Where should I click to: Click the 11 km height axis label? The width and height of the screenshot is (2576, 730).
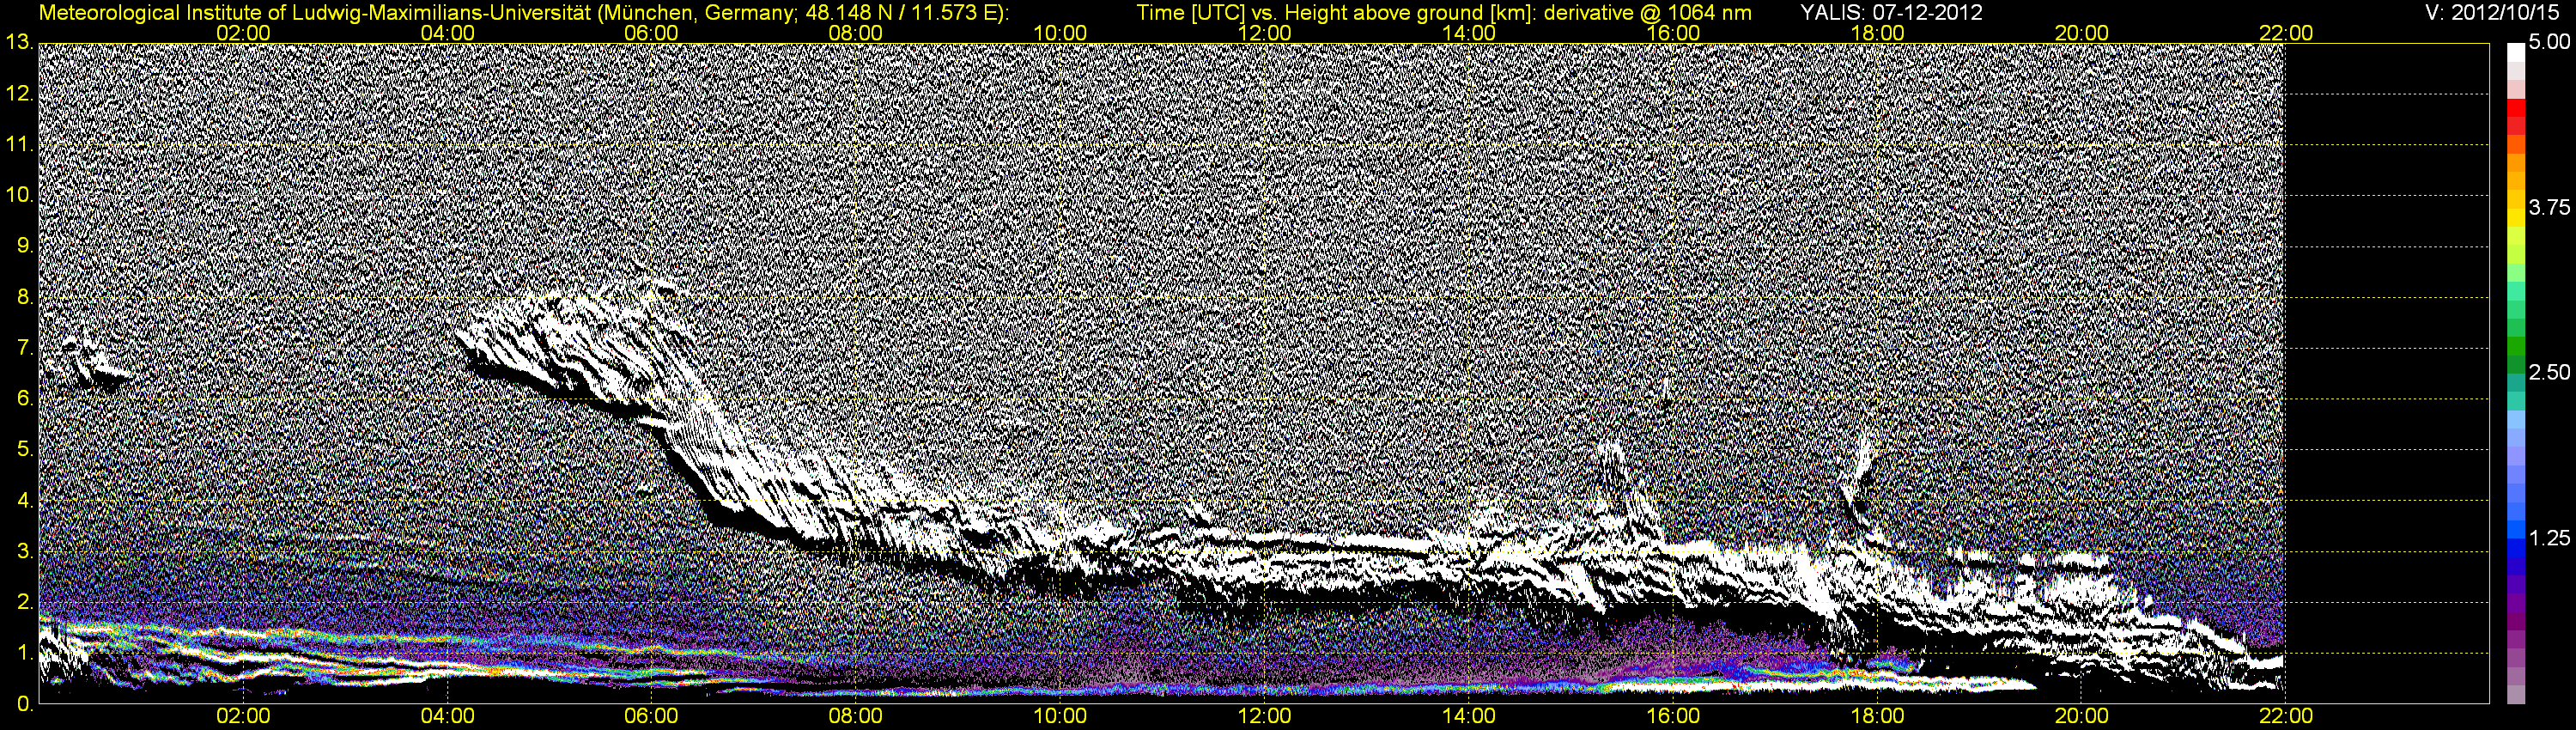click(x=19, y=144)
